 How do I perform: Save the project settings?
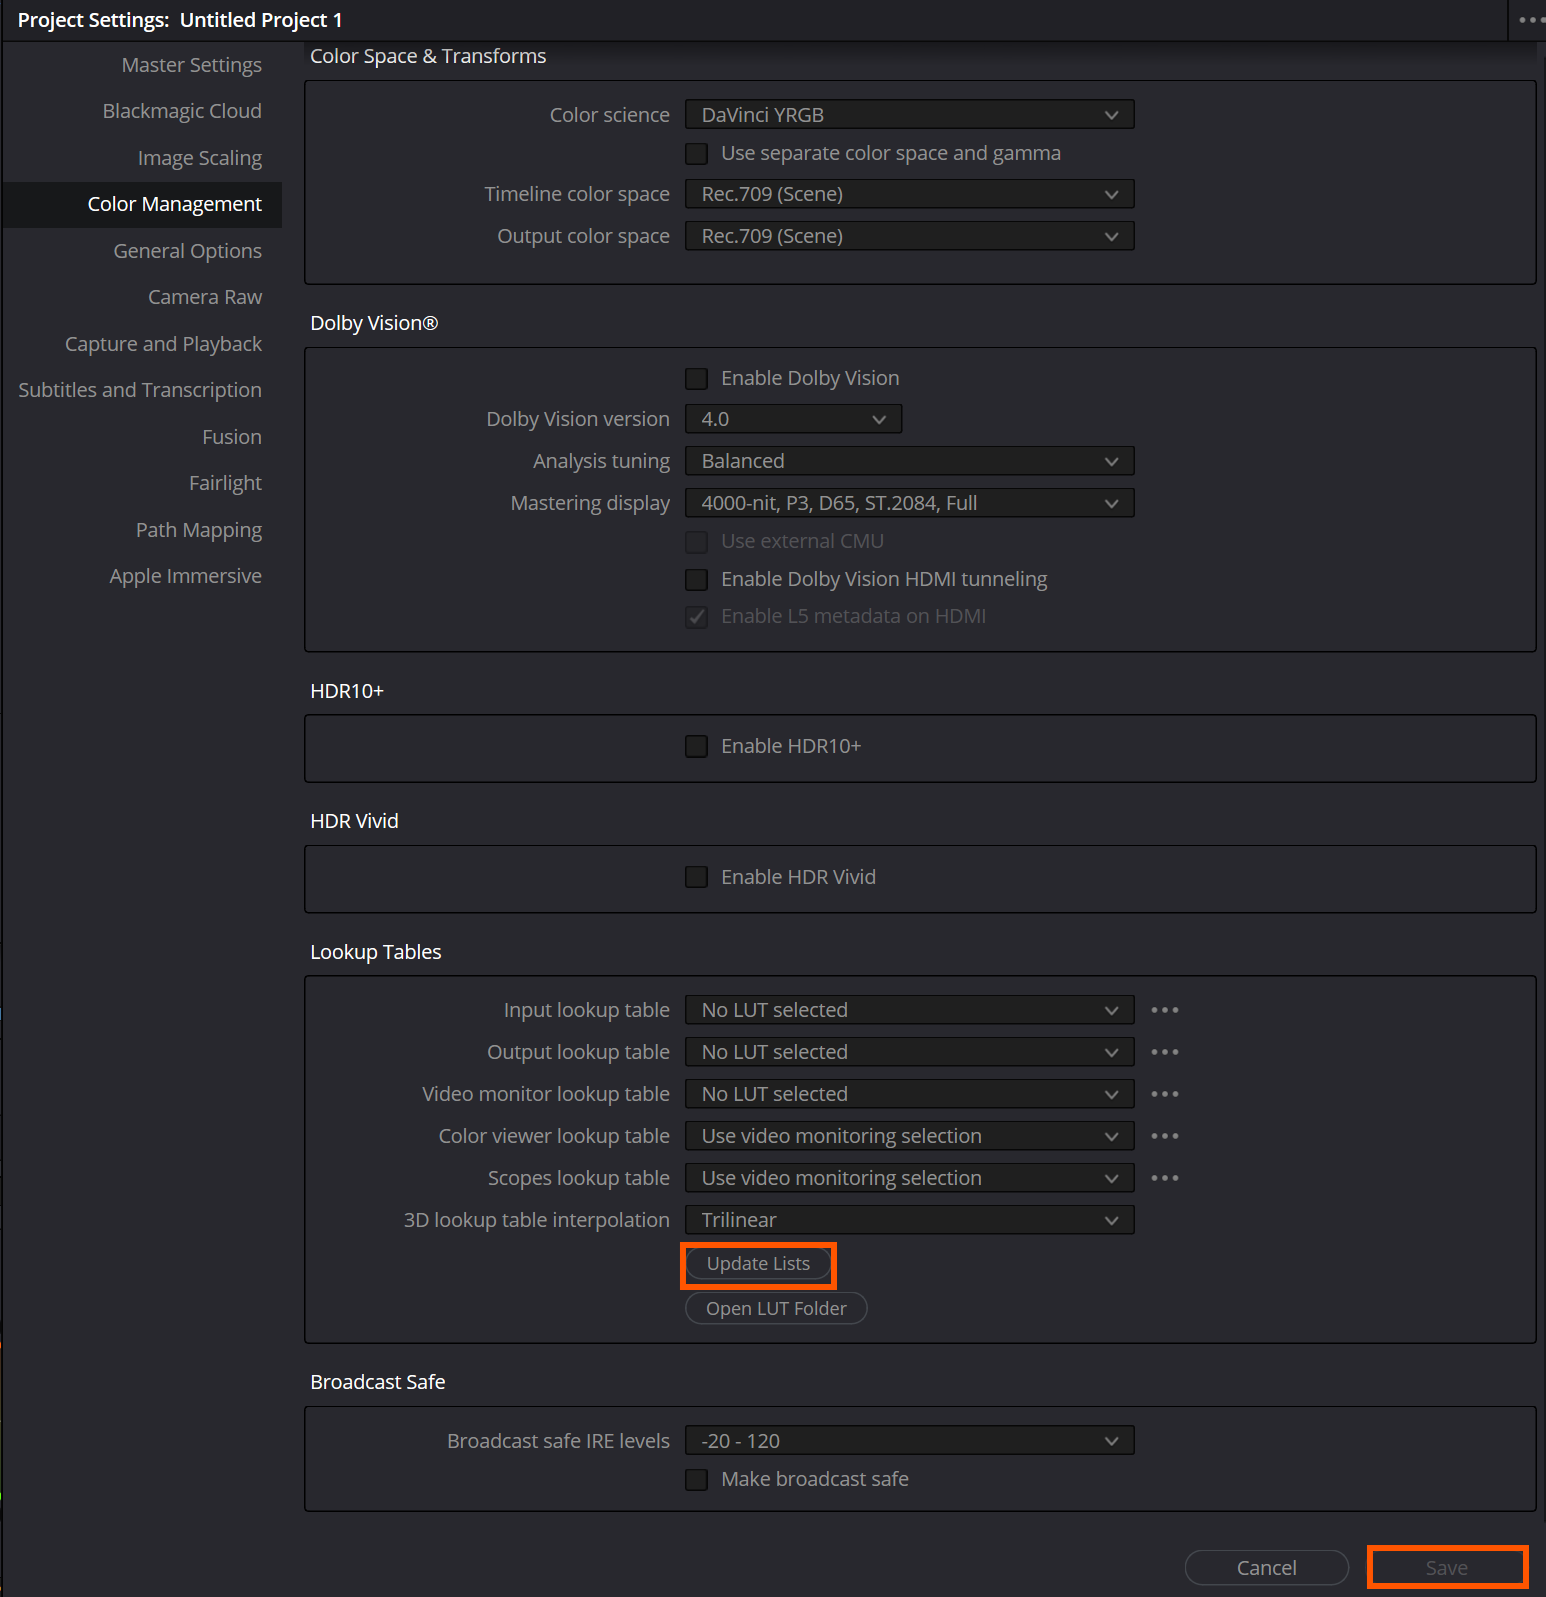(x=1447, y=1568)
